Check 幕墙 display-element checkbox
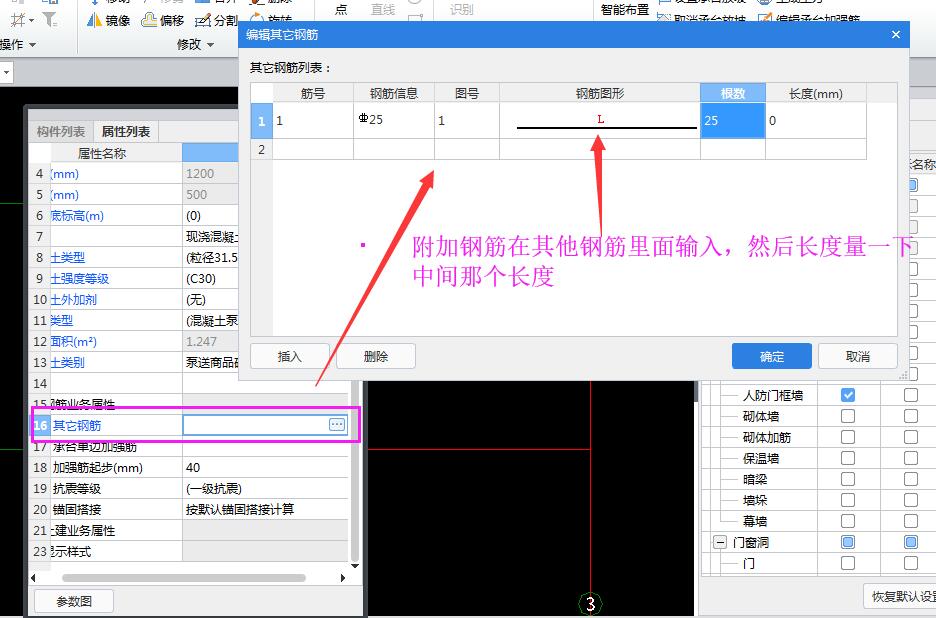The height and width of the screenshot is (618, 936). 848,521
